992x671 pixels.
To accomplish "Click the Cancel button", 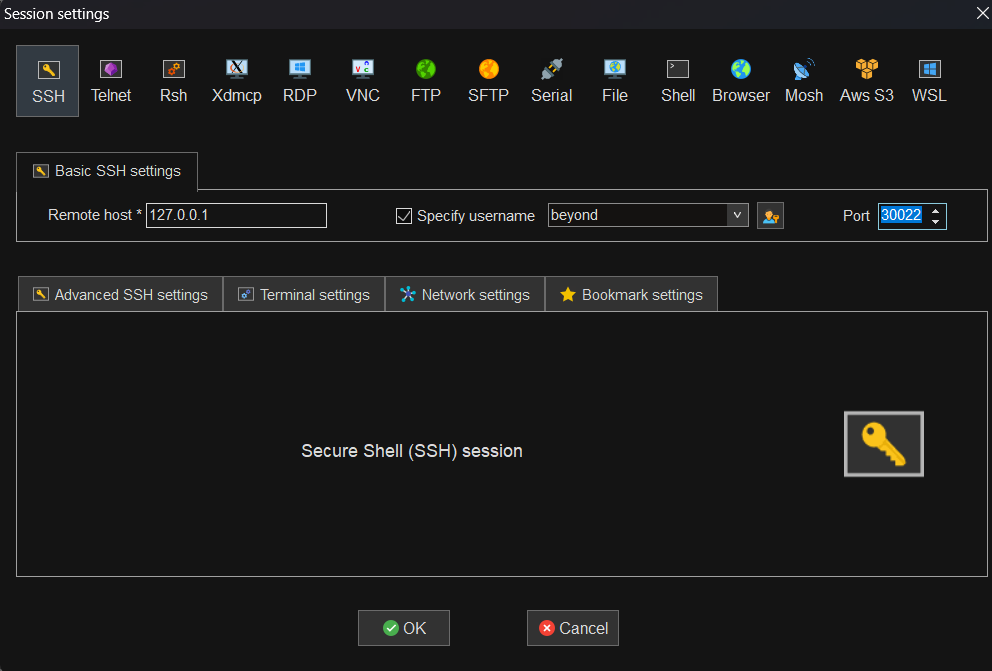I will 573,628.
